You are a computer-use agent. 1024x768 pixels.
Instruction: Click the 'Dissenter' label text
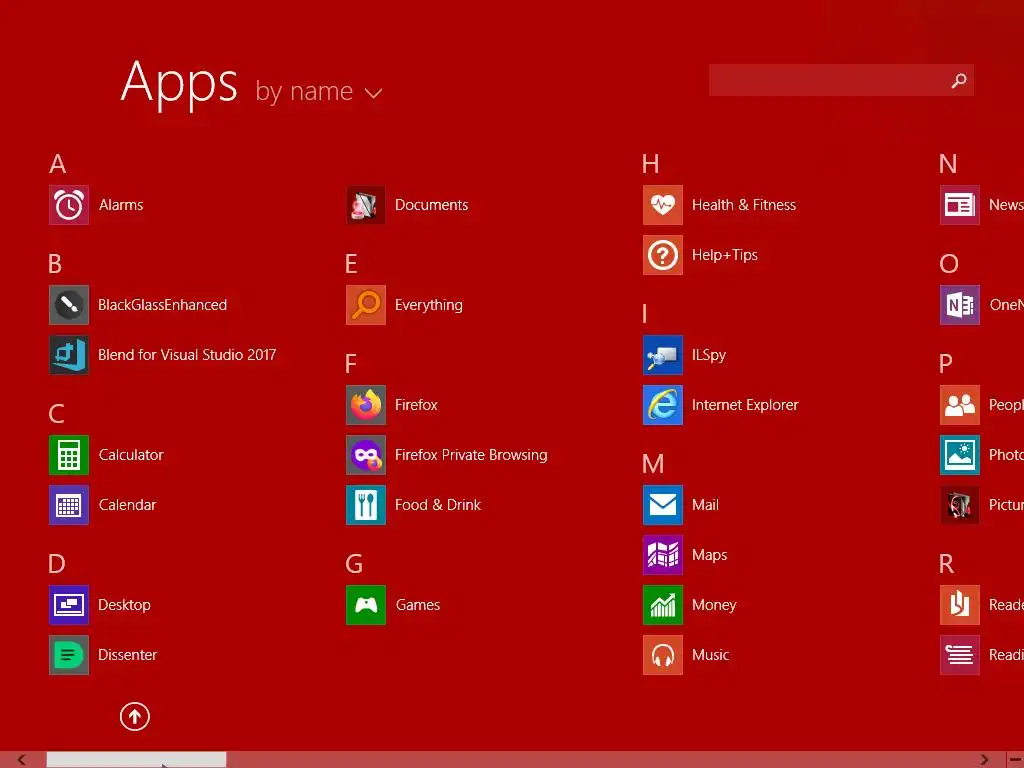click(x=127, y=655)
